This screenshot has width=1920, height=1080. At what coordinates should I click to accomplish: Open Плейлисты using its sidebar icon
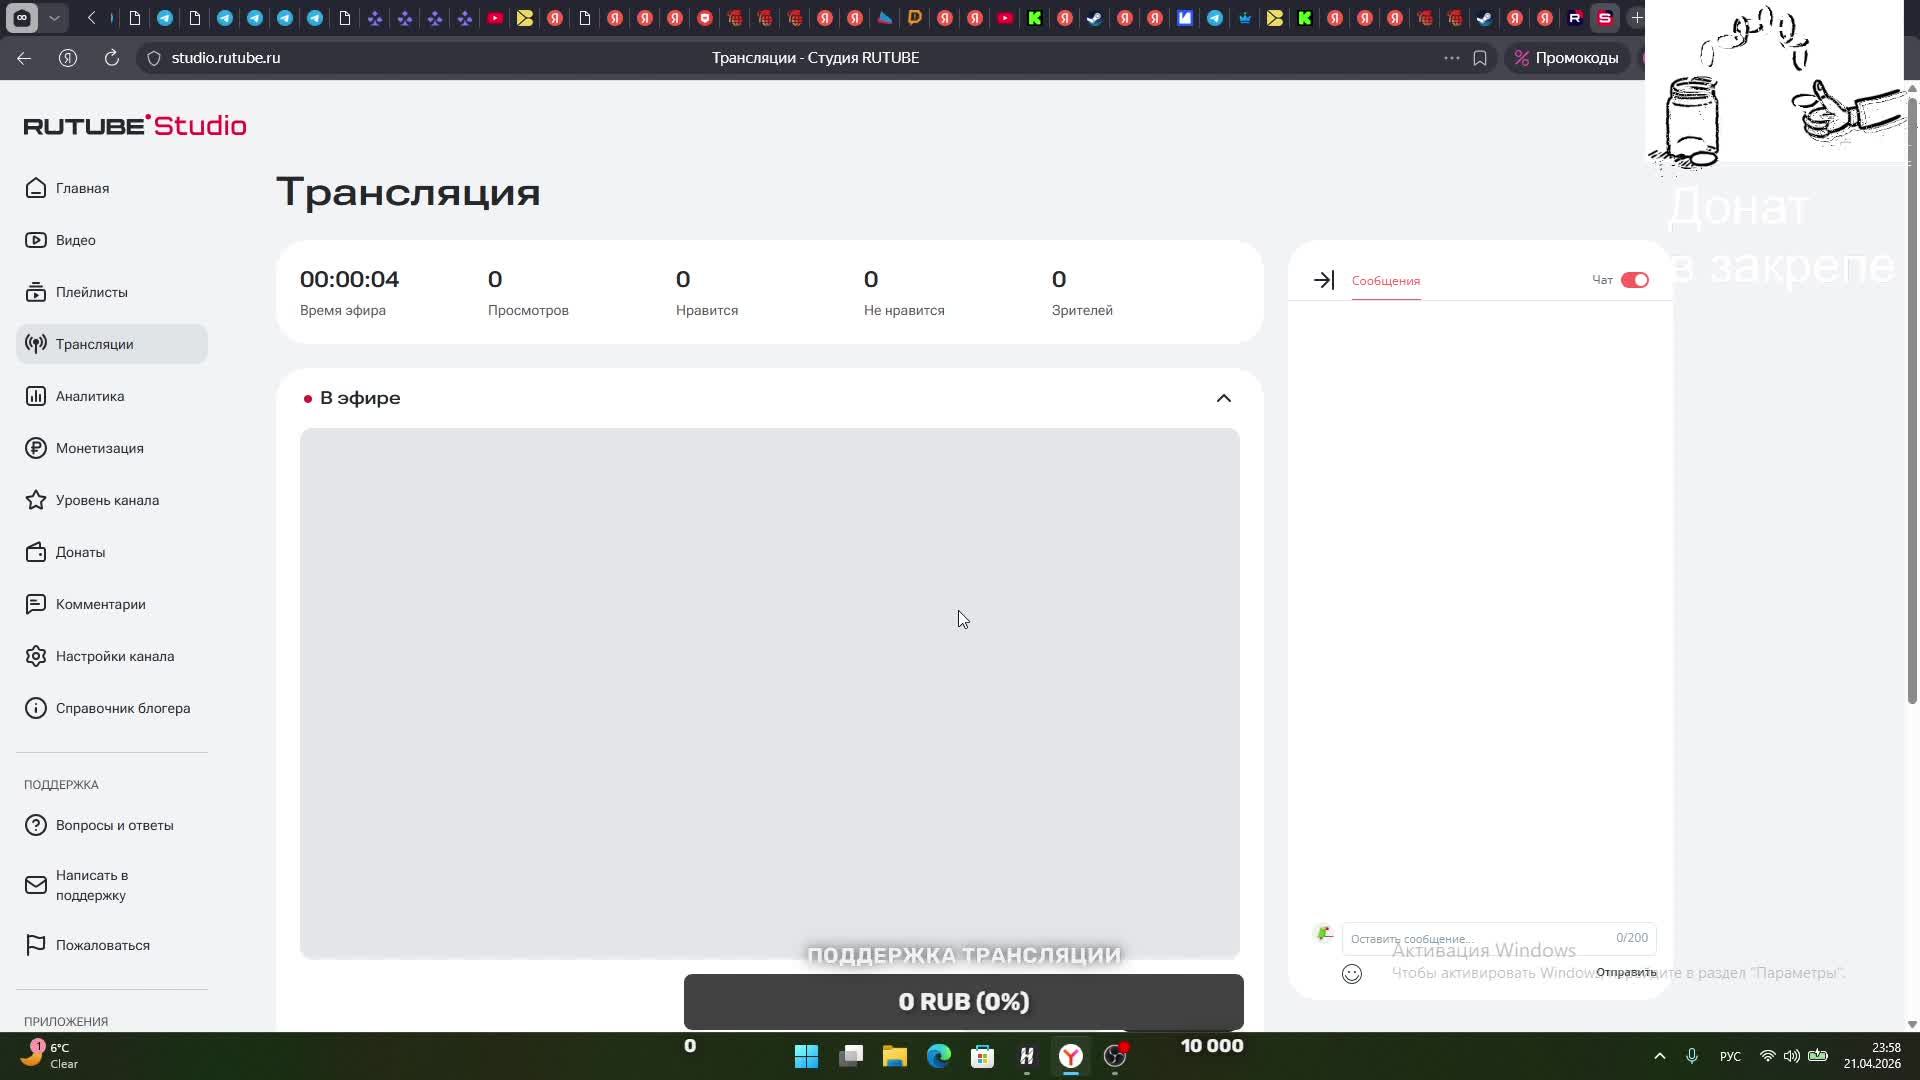36,292
